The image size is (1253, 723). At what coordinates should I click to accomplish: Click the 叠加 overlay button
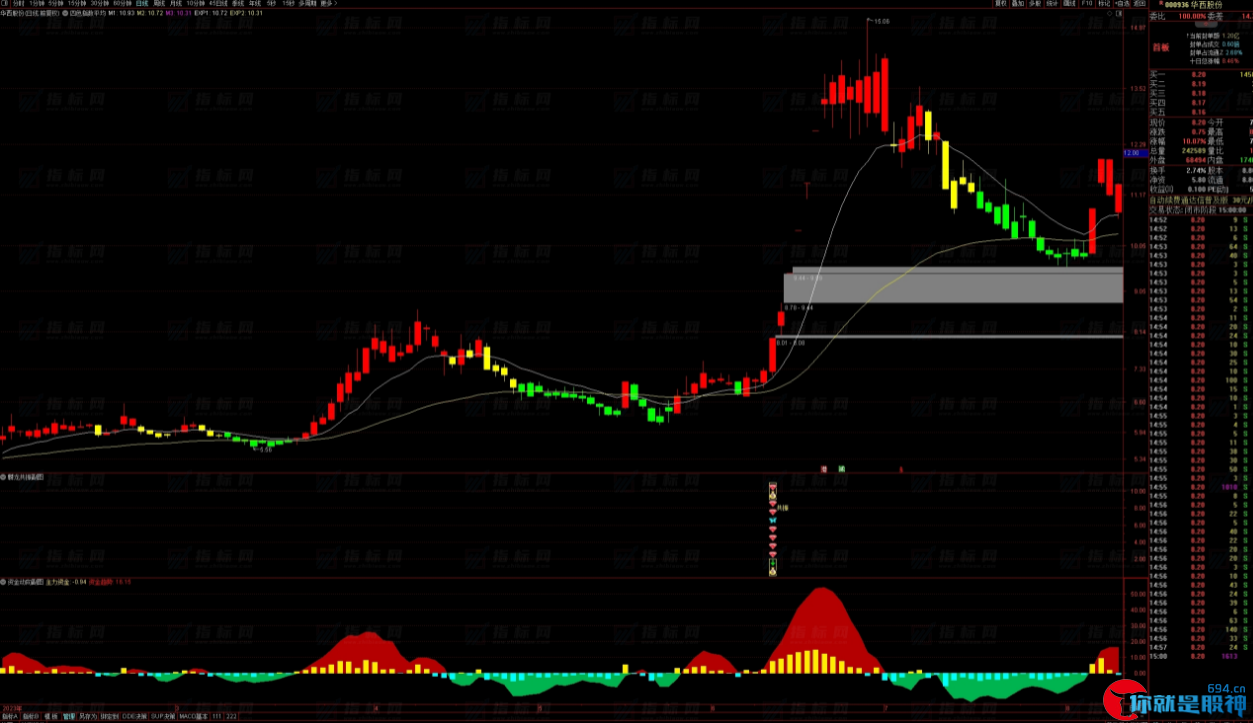[1018, 4]
